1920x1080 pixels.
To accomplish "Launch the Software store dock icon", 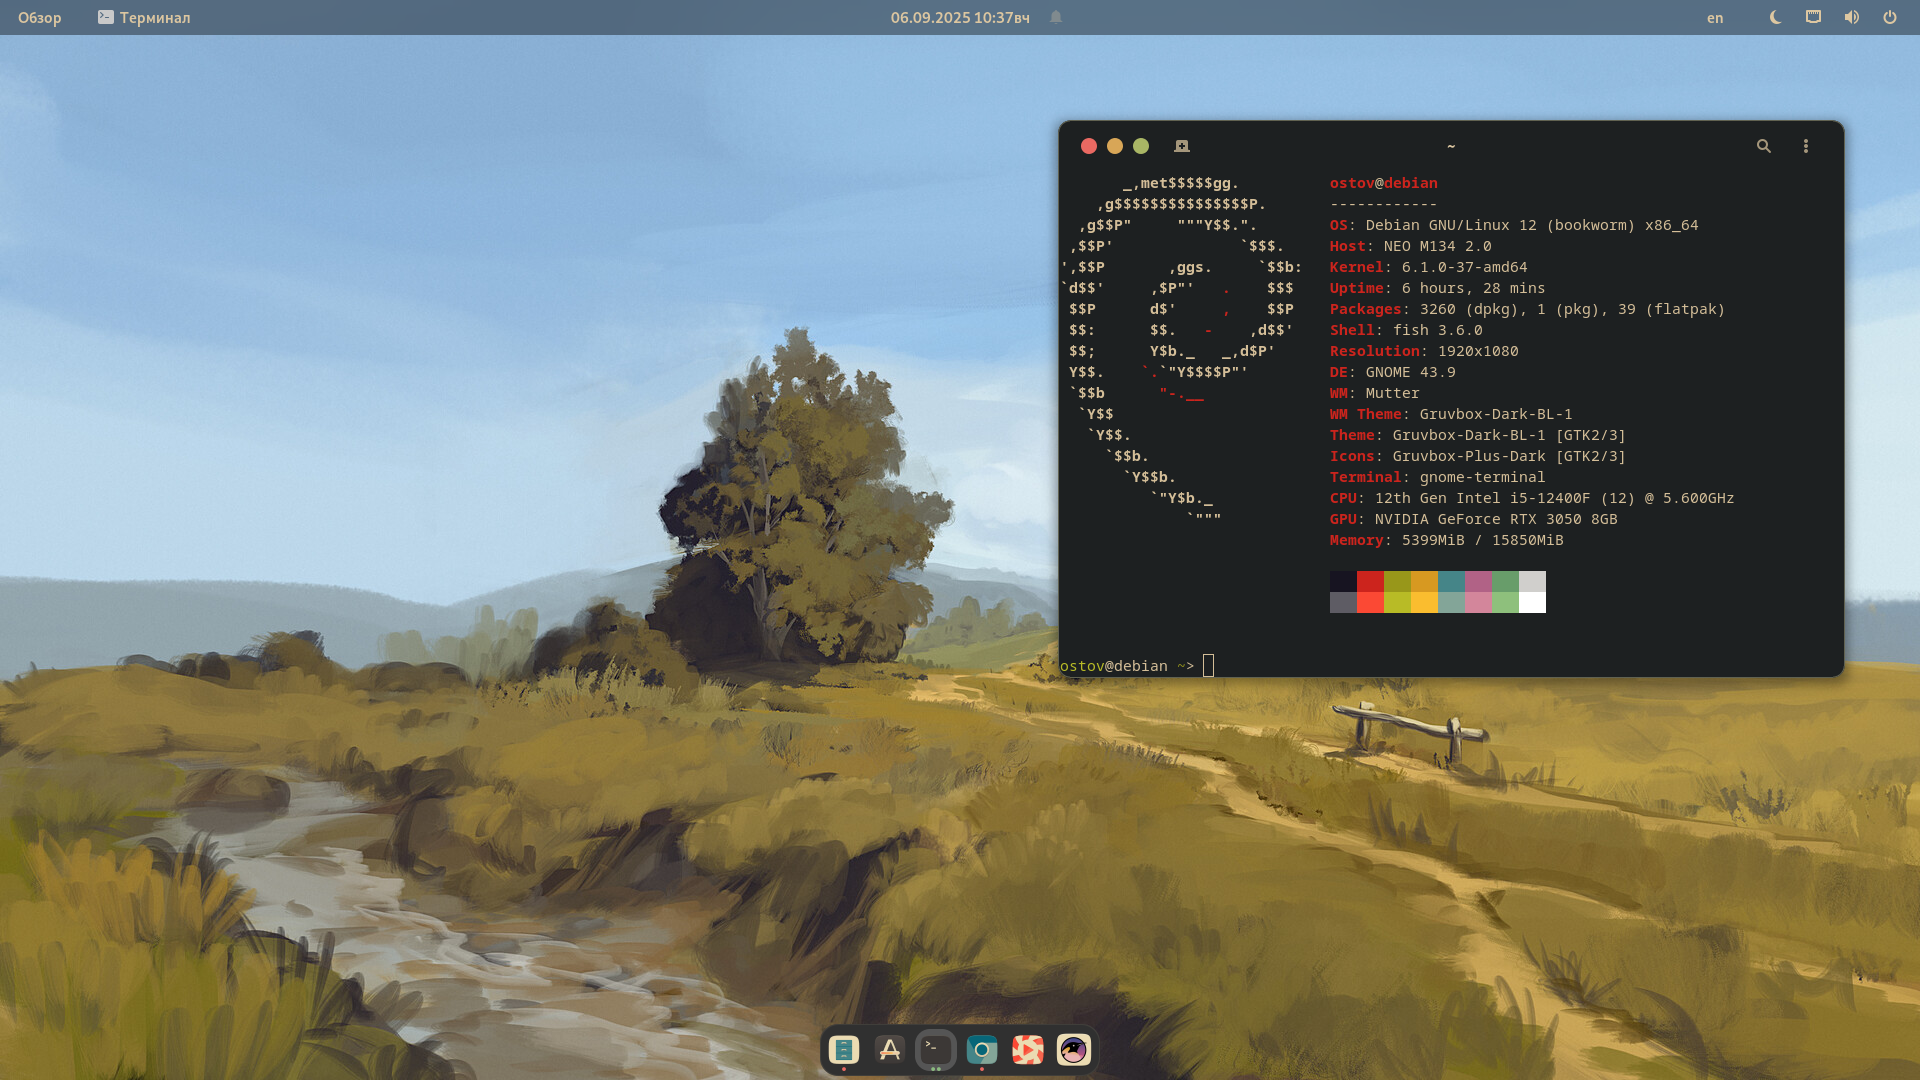I will 889,1049.
